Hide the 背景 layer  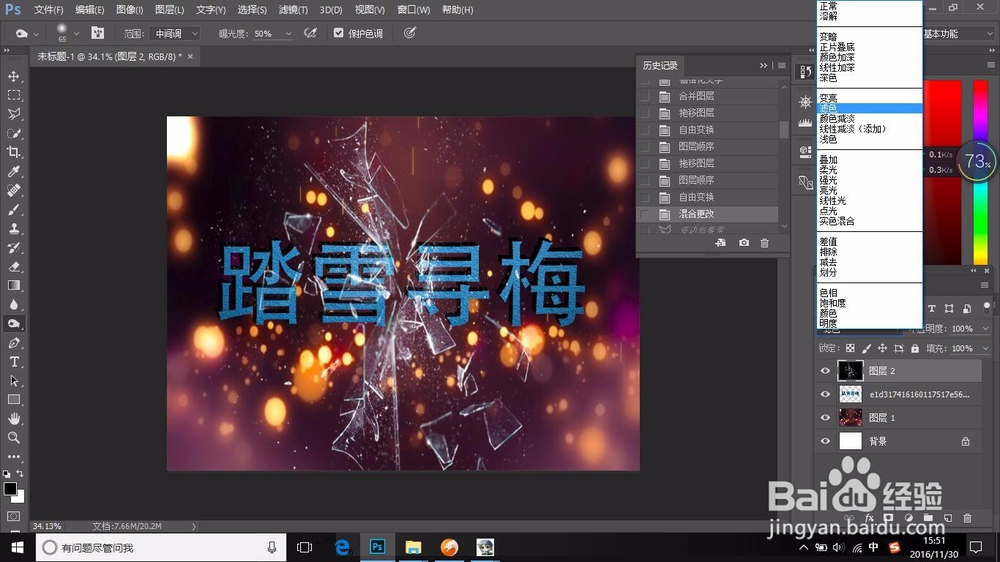click(825, 441)
